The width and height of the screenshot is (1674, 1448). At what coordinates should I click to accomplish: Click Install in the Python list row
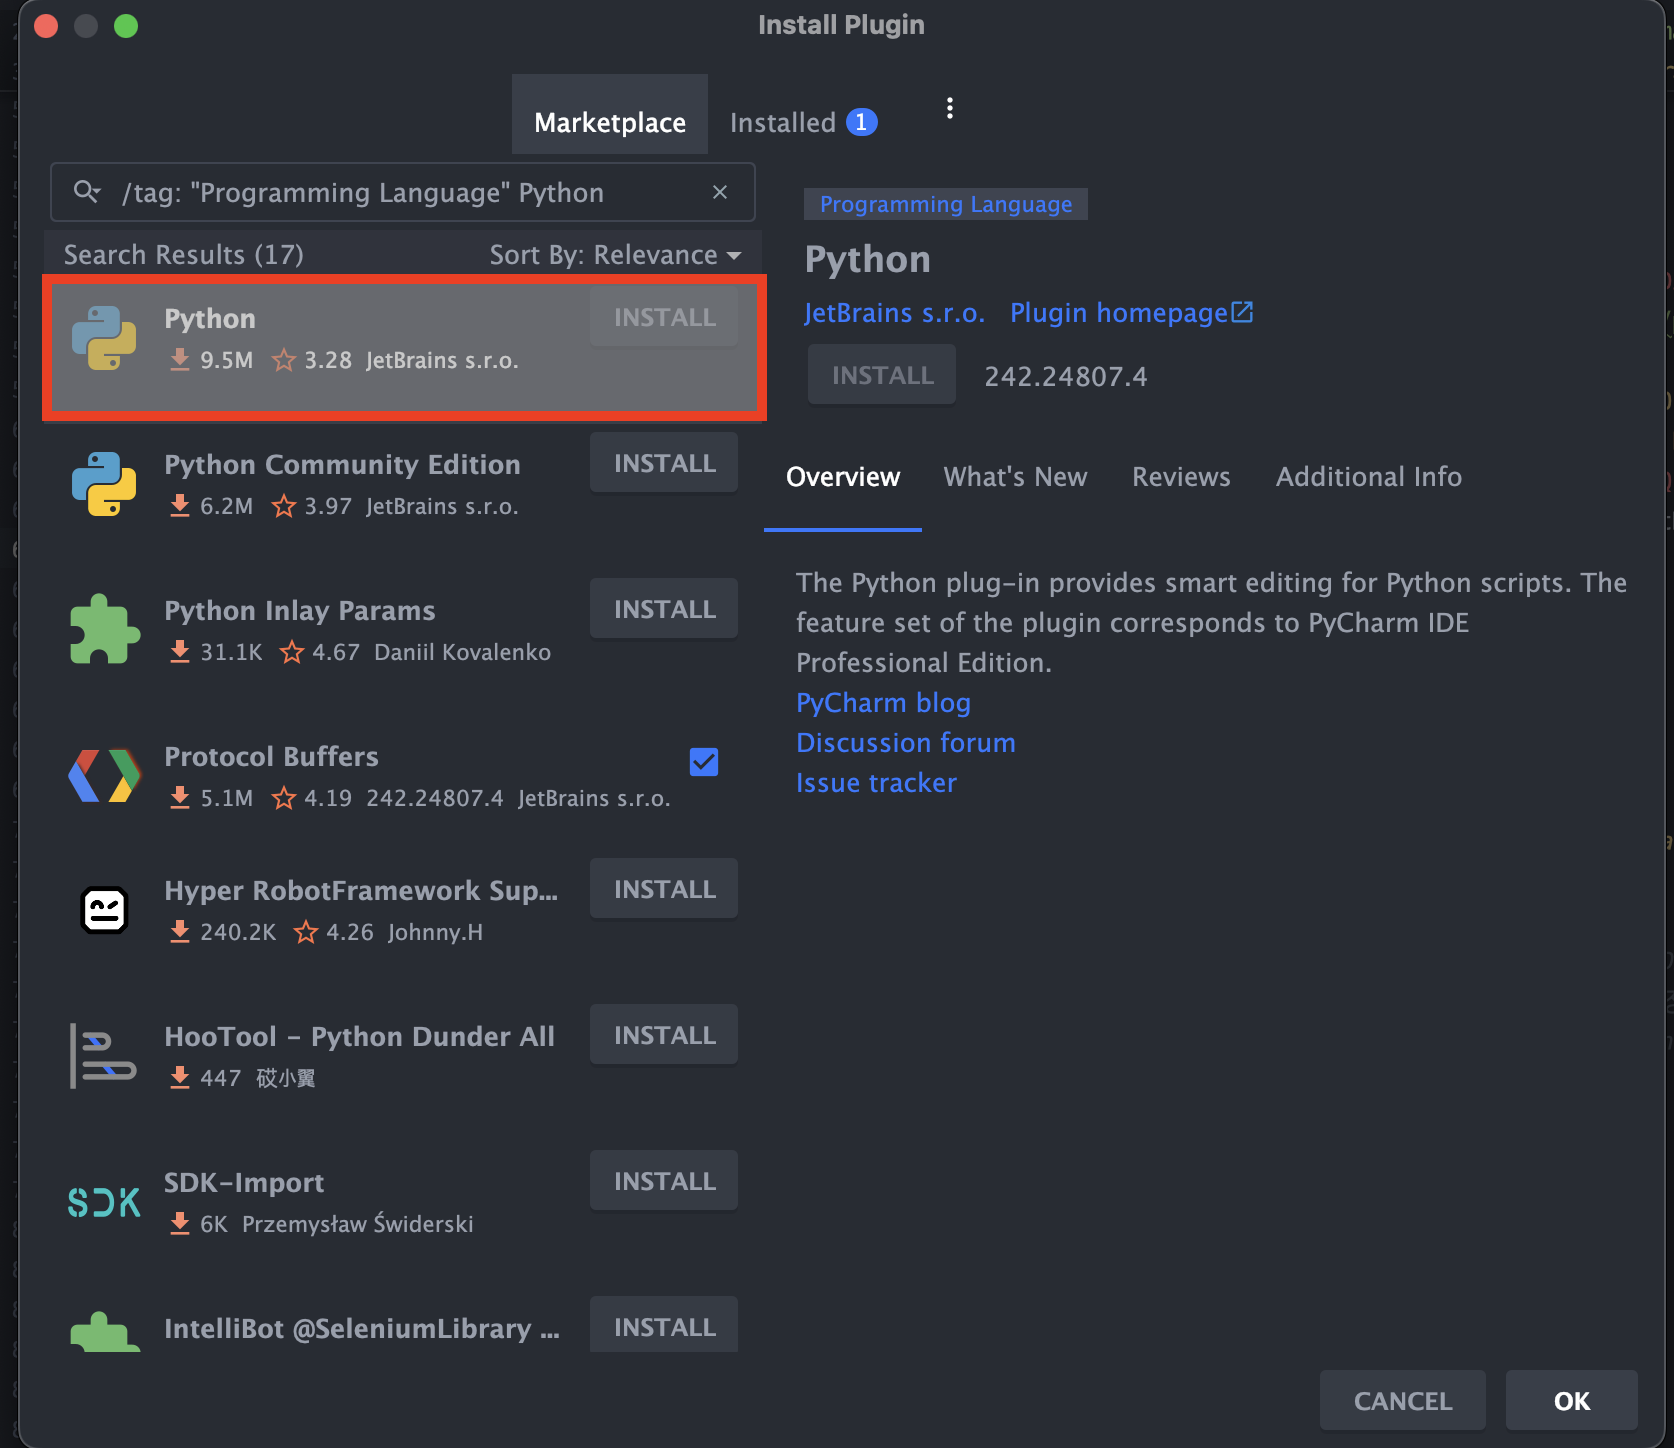point(664,317)
